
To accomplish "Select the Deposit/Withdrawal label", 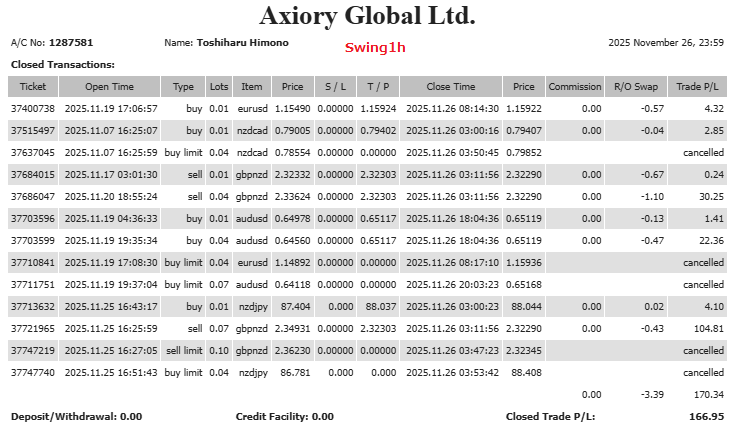I will tap(76, 416).
